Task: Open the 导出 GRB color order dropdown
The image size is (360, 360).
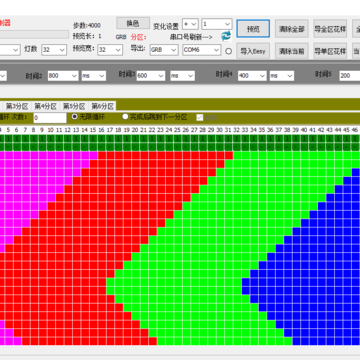Action: (164, 50)
